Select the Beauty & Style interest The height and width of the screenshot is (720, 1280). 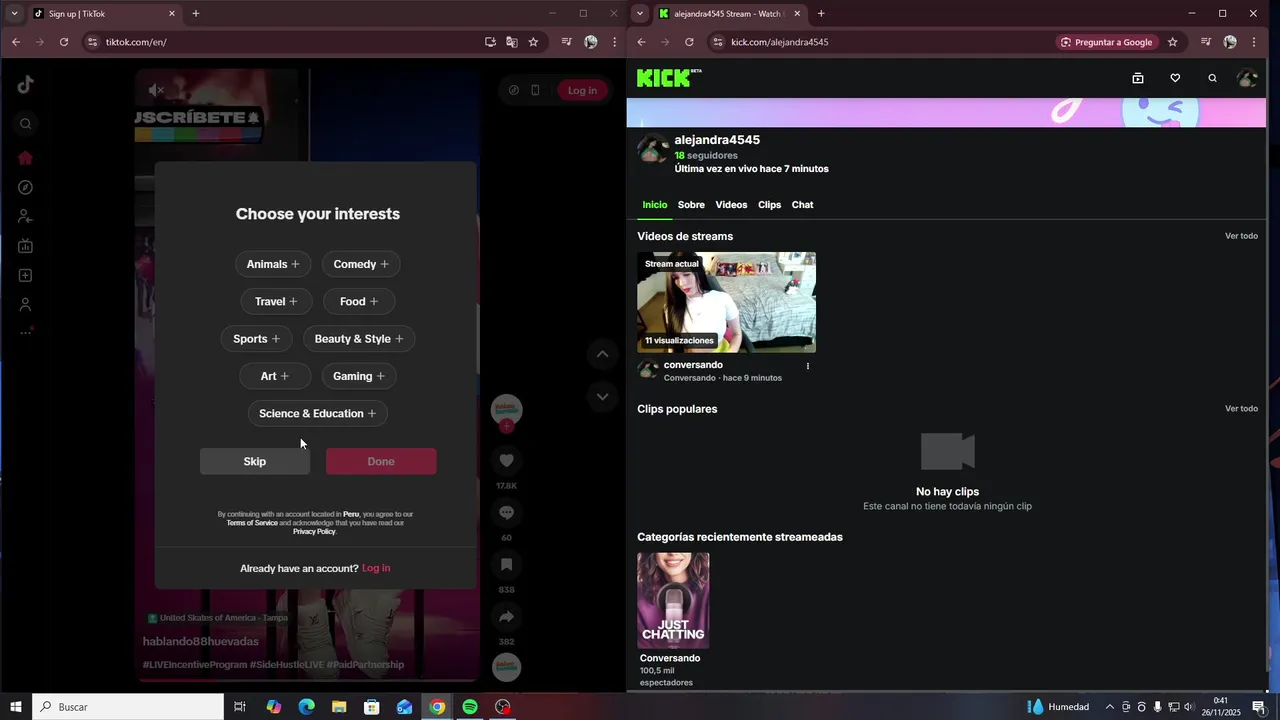click(x=359, y=339)
